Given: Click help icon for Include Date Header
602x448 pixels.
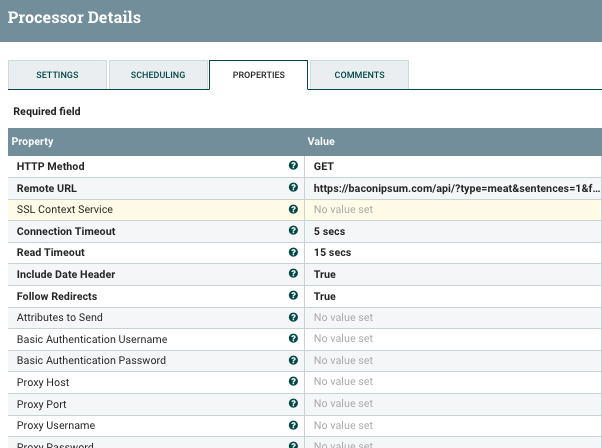Looking at the screenshot, I should pos(293,274).
